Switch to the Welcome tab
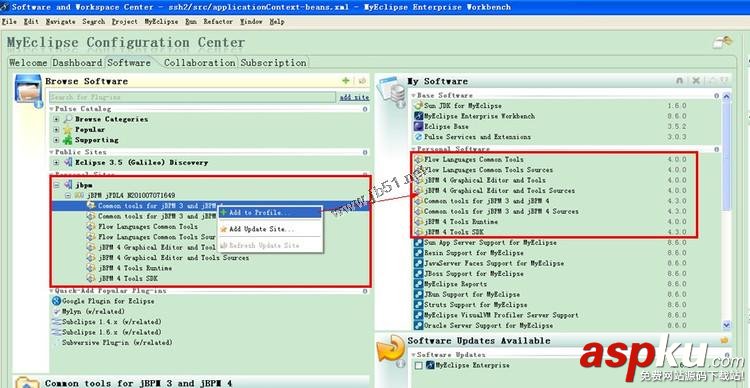 [28, 63]
